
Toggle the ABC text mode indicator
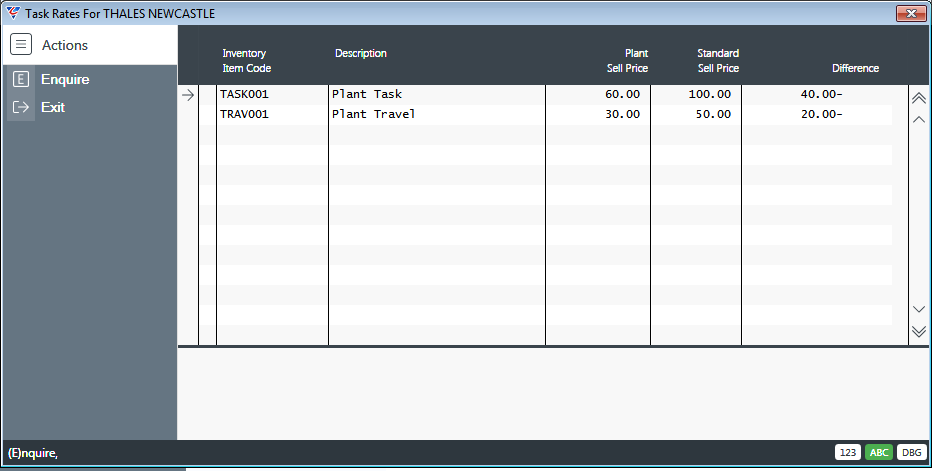pyautogui.click(x=879, y=453)
